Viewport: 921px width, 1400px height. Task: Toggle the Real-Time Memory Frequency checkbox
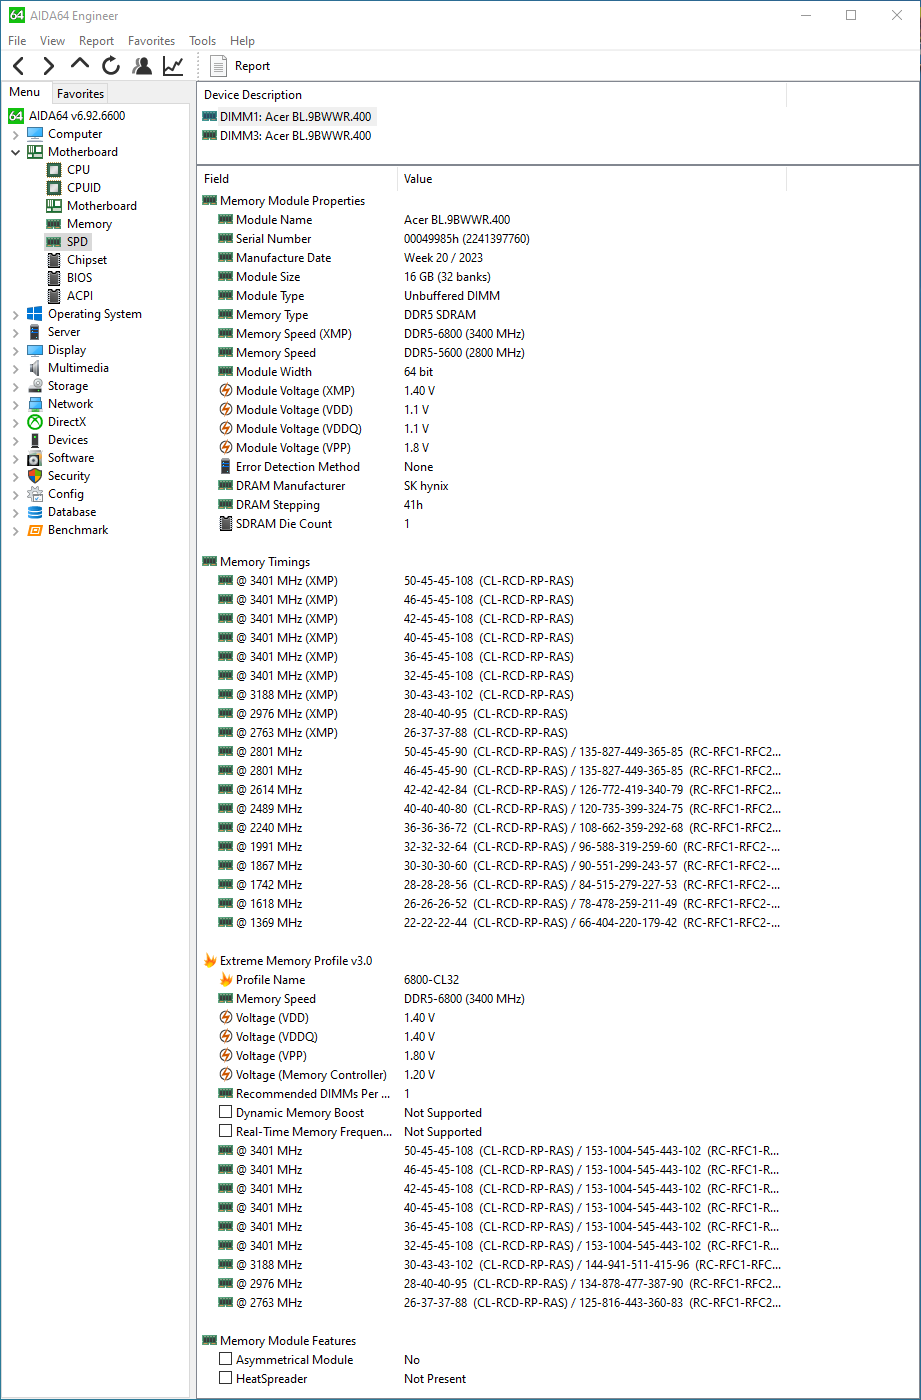[225, 1132]
